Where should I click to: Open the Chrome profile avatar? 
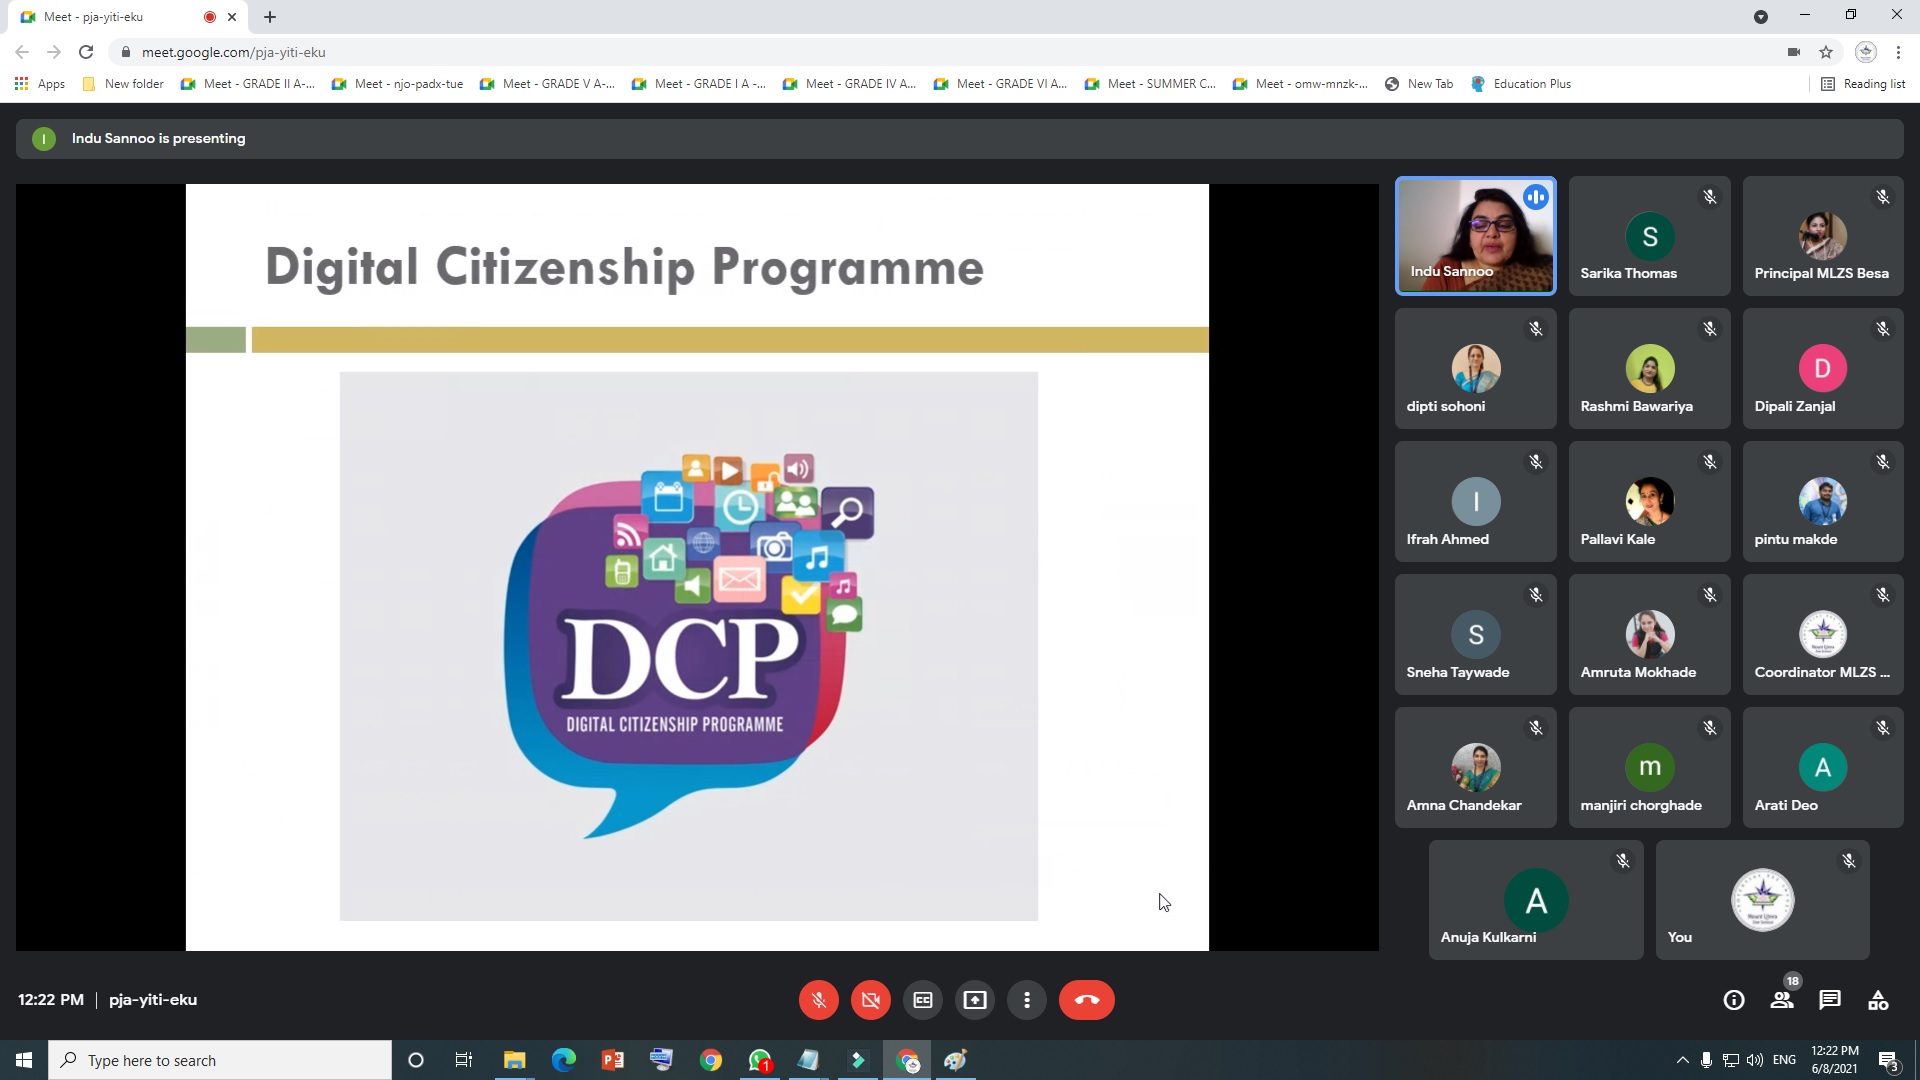click(1865, 52)
